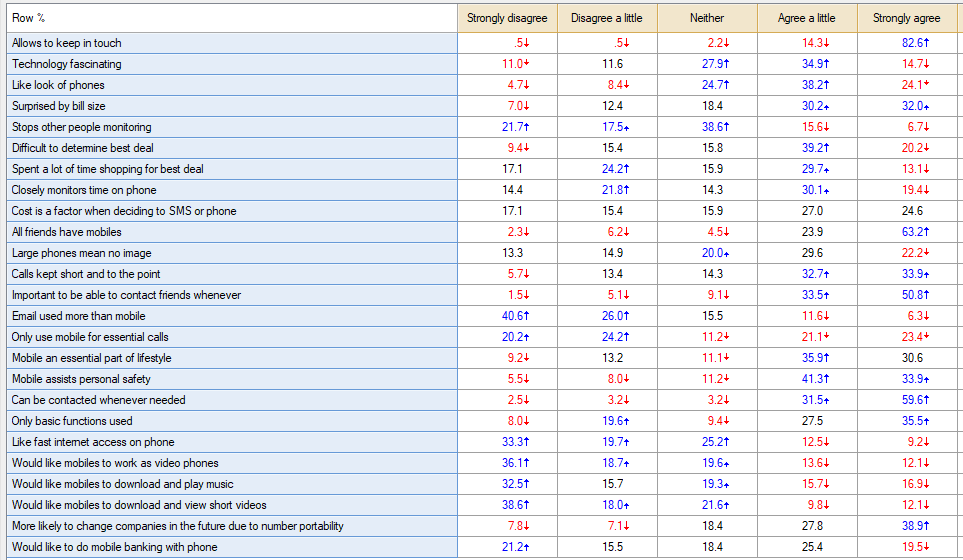
Task: Click the 9.8 cell for view short videos
Action: 808,505
